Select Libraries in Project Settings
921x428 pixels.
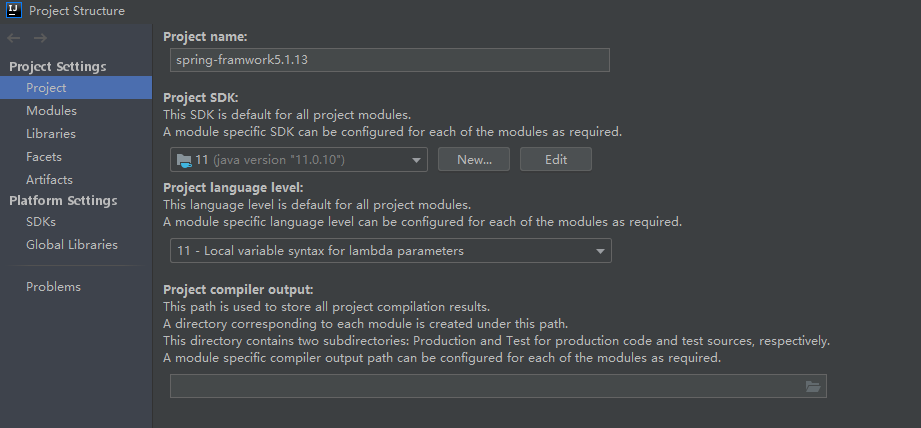click(x=51, y=134)
